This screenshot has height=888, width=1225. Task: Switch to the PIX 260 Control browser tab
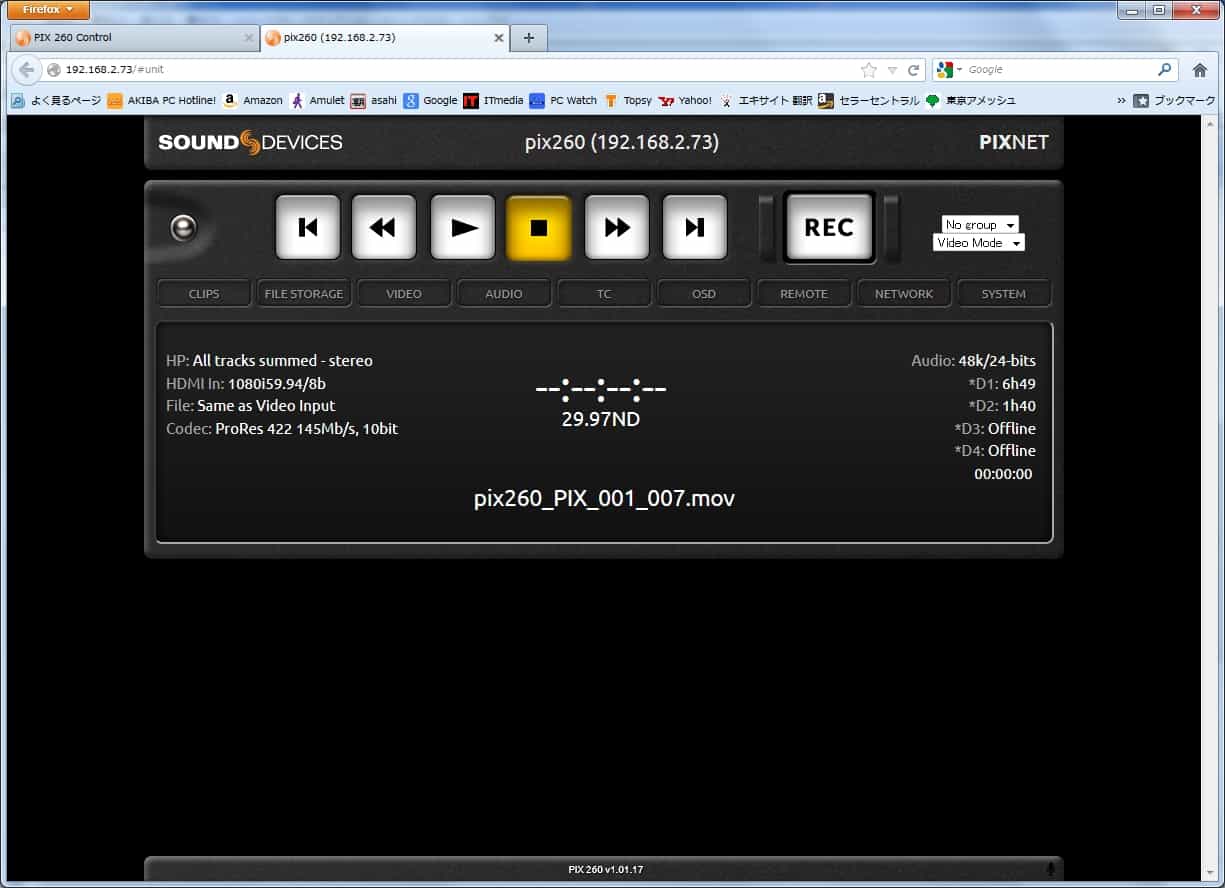(x=135, y=38)
